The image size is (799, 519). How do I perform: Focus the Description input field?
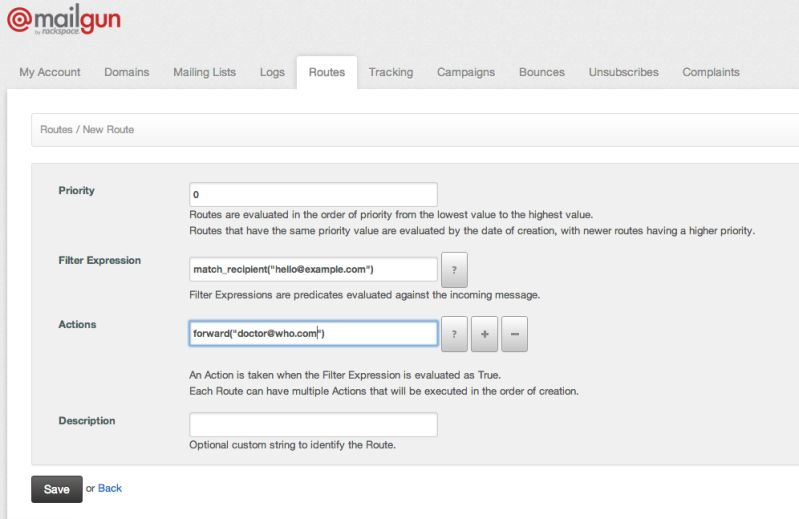click(x=313, y=425)
